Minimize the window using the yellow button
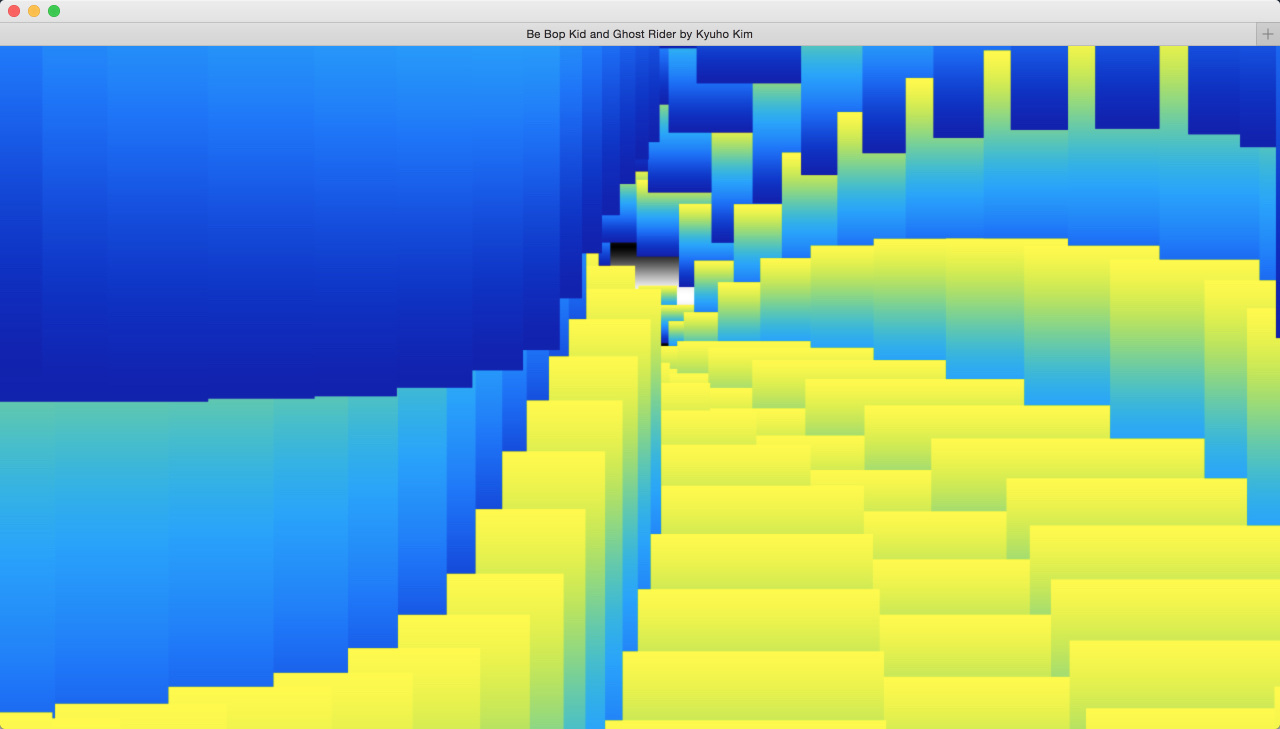 34,11
